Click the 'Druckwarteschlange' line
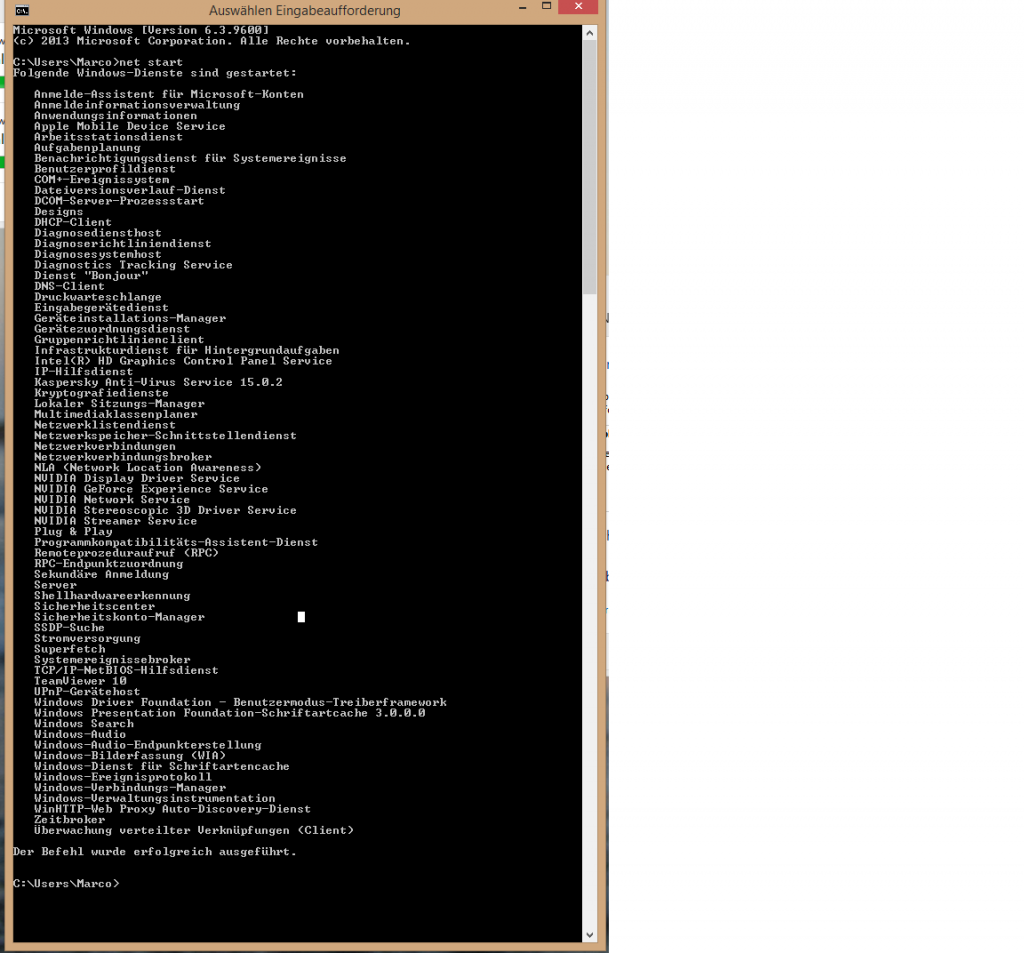 point(98,297)
